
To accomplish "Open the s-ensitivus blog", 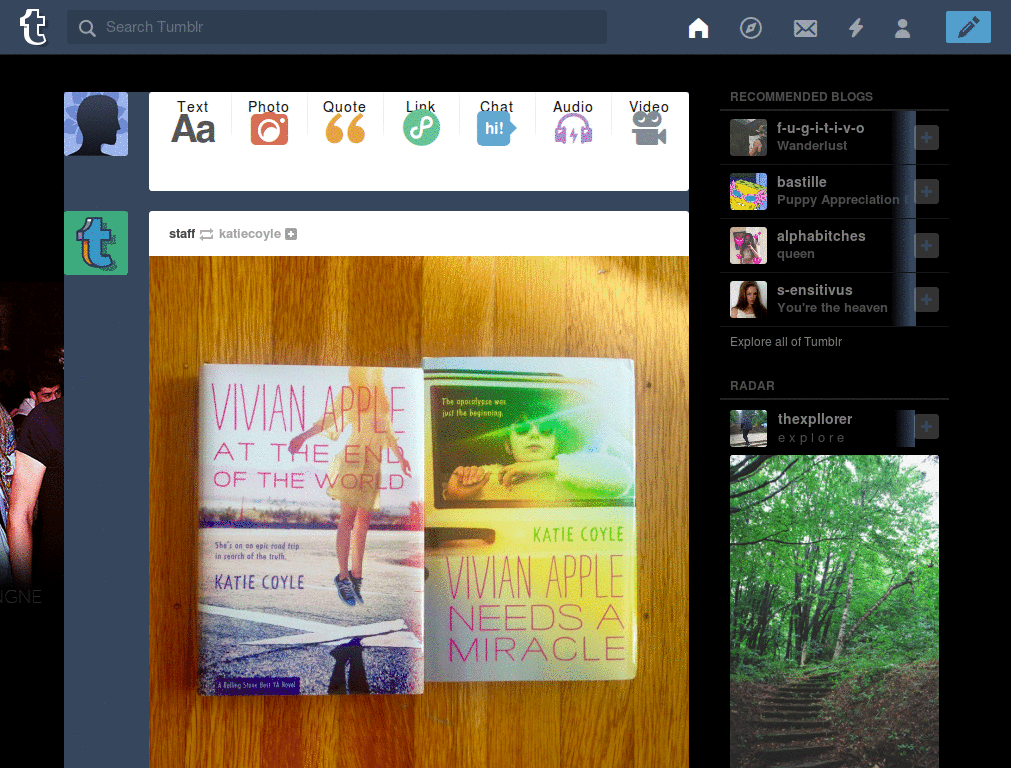I will tap(814, 290).
